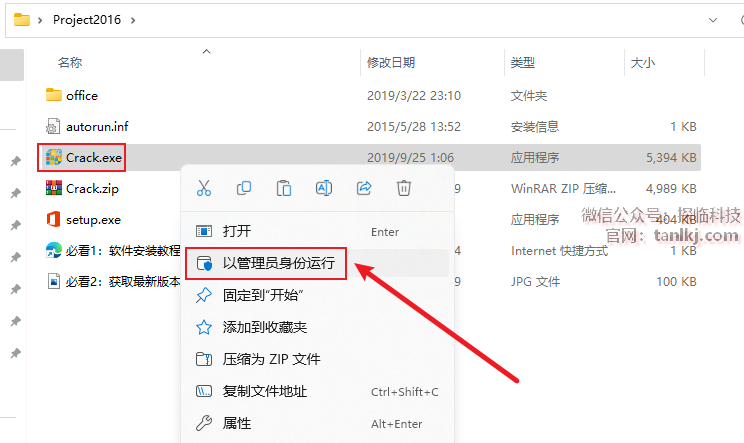
Task: Click the 2019/3/22 23:10 date cell
Action: tap(414, 95)
